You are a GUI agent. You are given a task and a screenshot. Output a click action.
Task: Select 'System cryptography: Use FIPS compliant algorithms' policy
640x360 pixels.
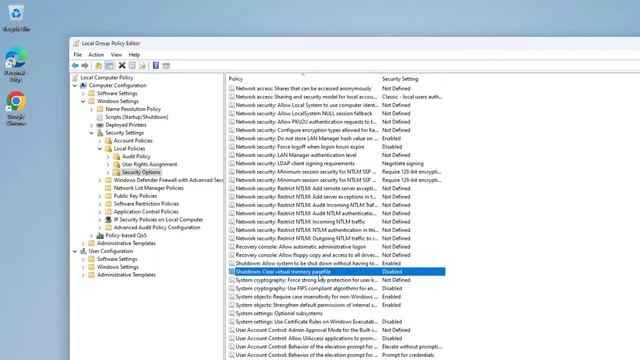pyautogui.click(x=306, y=289)
